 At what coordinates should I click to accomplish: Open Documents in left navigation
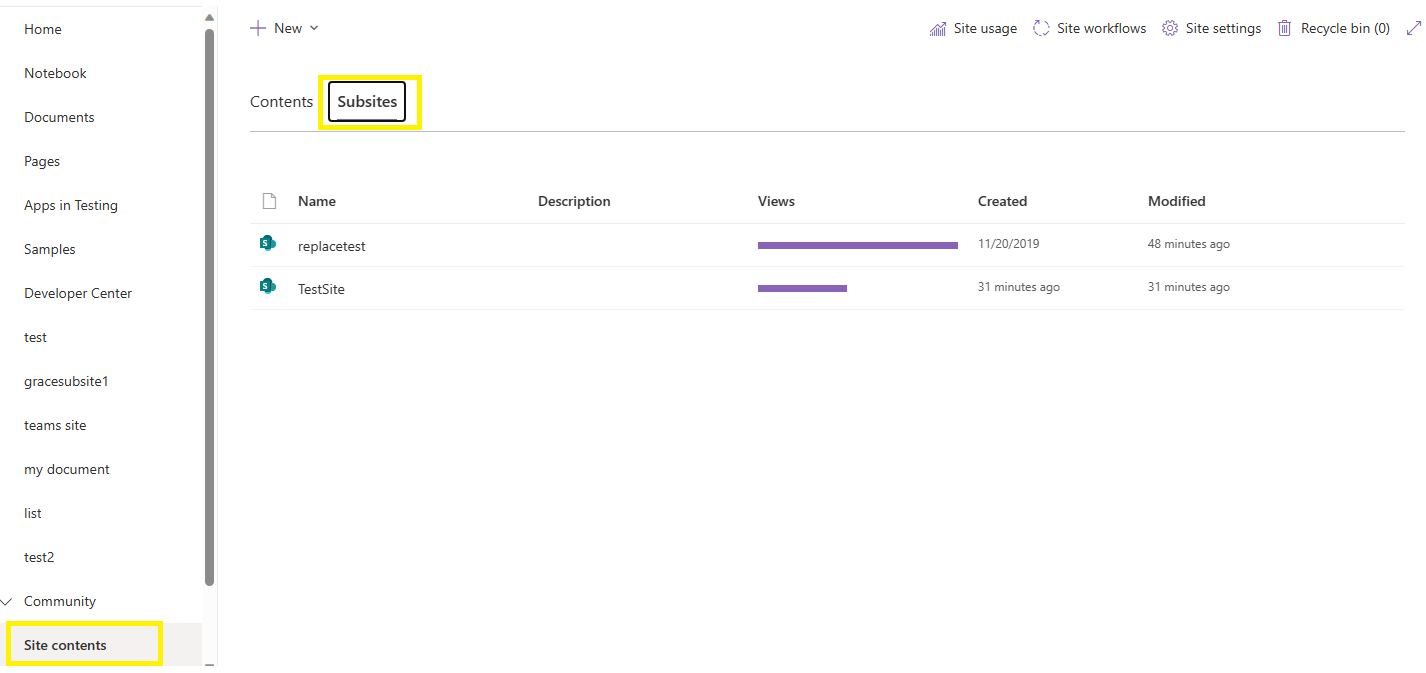[x=59, y=117]
